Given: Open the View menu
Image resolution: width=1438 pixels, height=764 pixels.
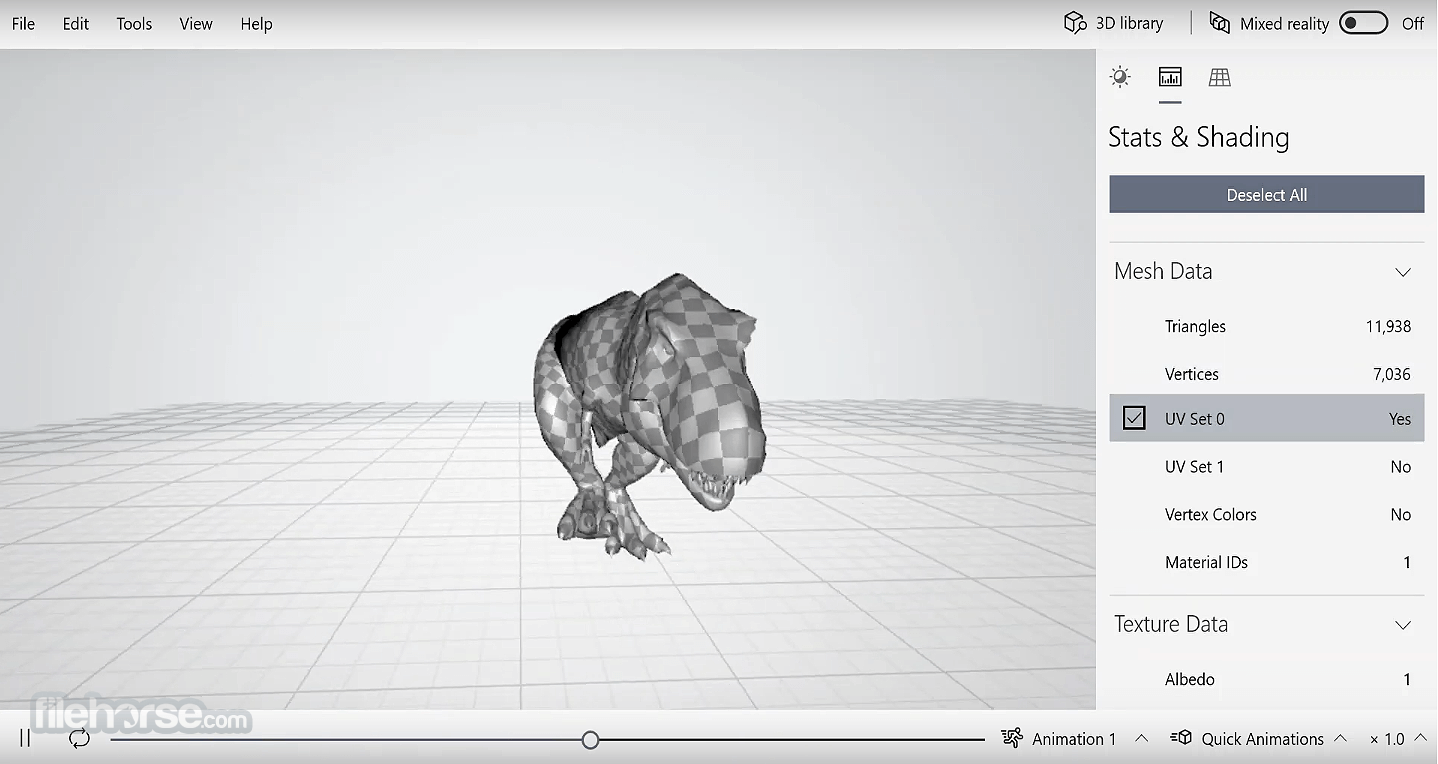Looking at the screenshot, I should click(x=196, y=24).
